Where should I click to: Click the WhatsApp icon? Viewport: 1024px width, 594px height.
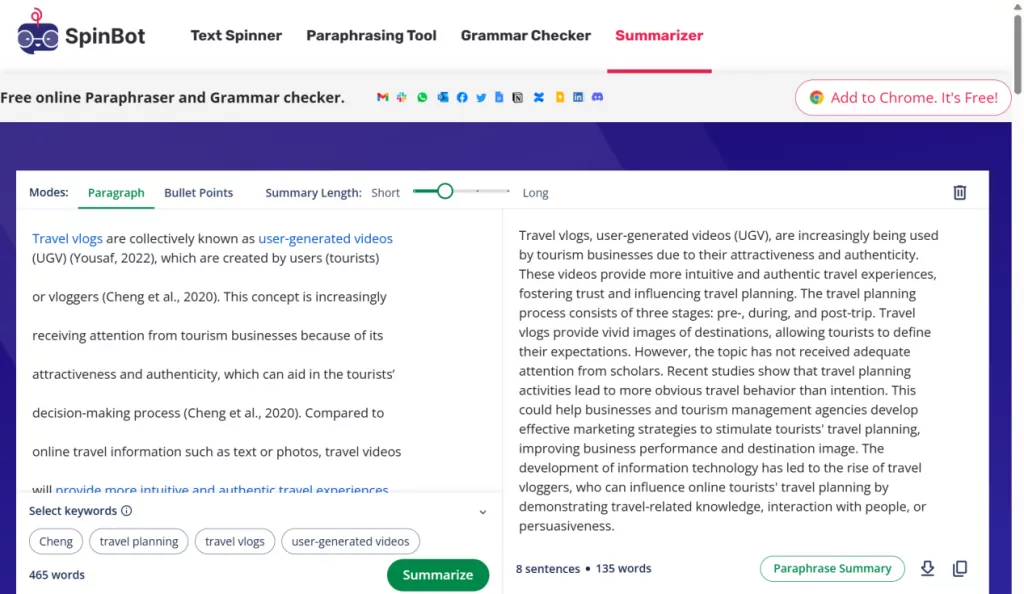(422, 98)
